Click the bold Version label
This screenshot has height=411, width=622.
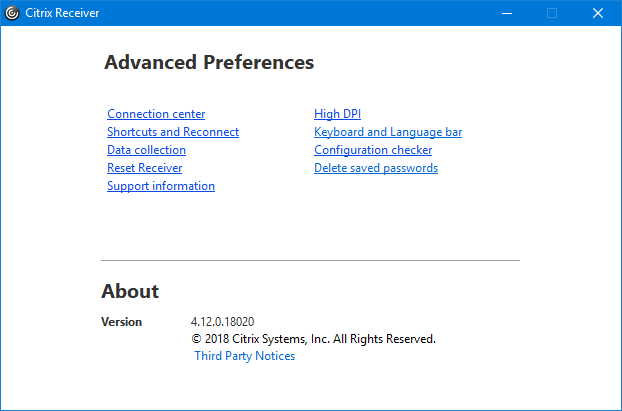[x=121, y=322]
